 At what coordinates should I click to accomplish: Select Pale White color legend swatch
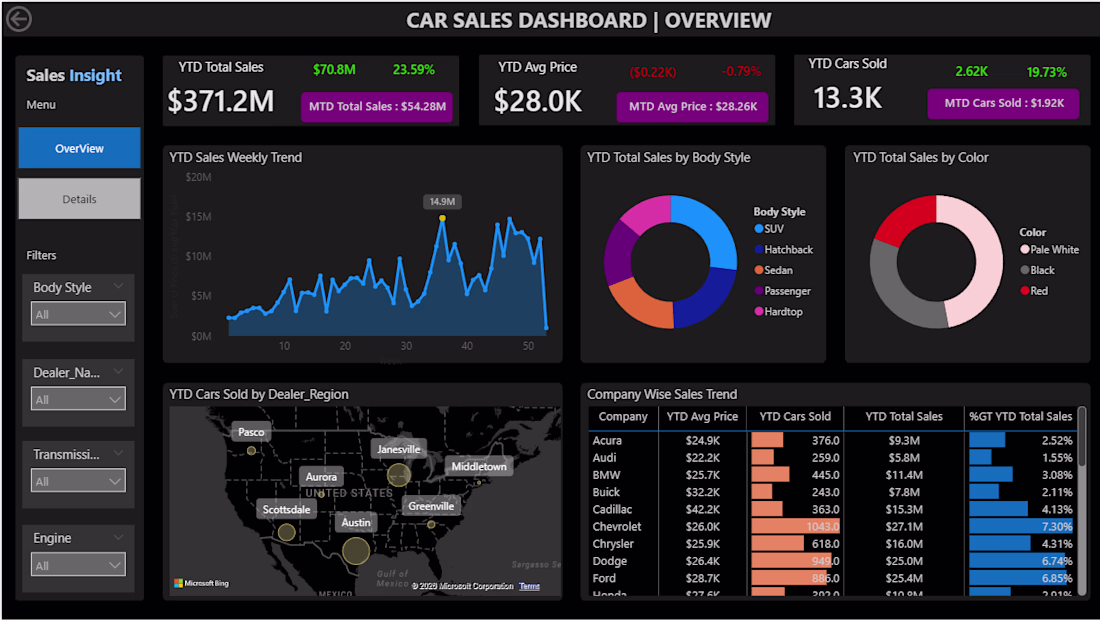point(1025,249)
